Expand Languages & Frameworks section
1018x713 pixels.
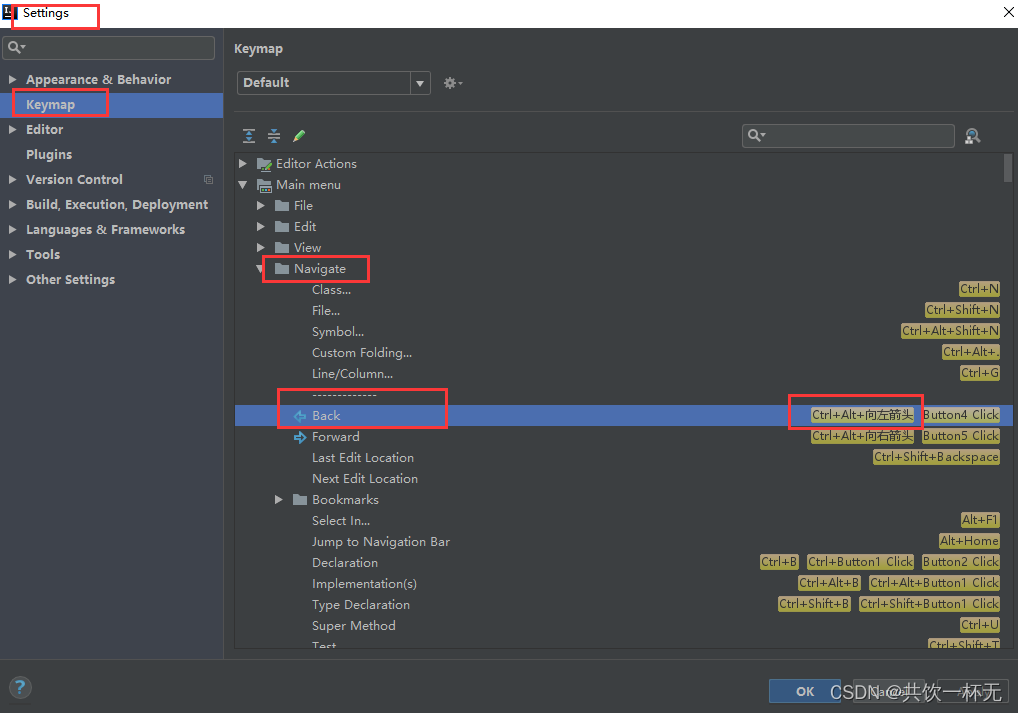[x=12, y=229]
